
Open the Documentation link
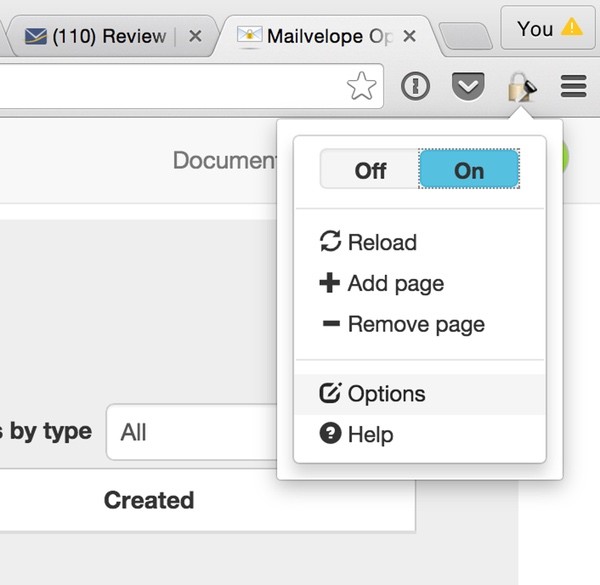coord(225,160)
